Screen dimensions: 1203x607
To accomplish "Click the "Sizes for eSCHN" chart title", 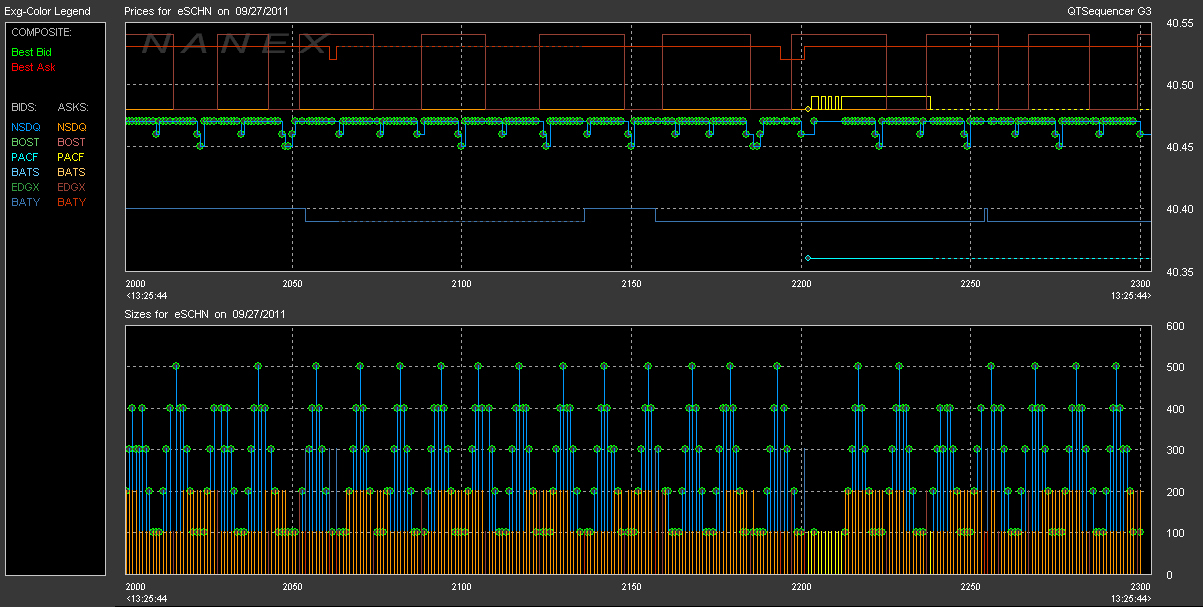I will pyautogui.click(x=205, y=313).
